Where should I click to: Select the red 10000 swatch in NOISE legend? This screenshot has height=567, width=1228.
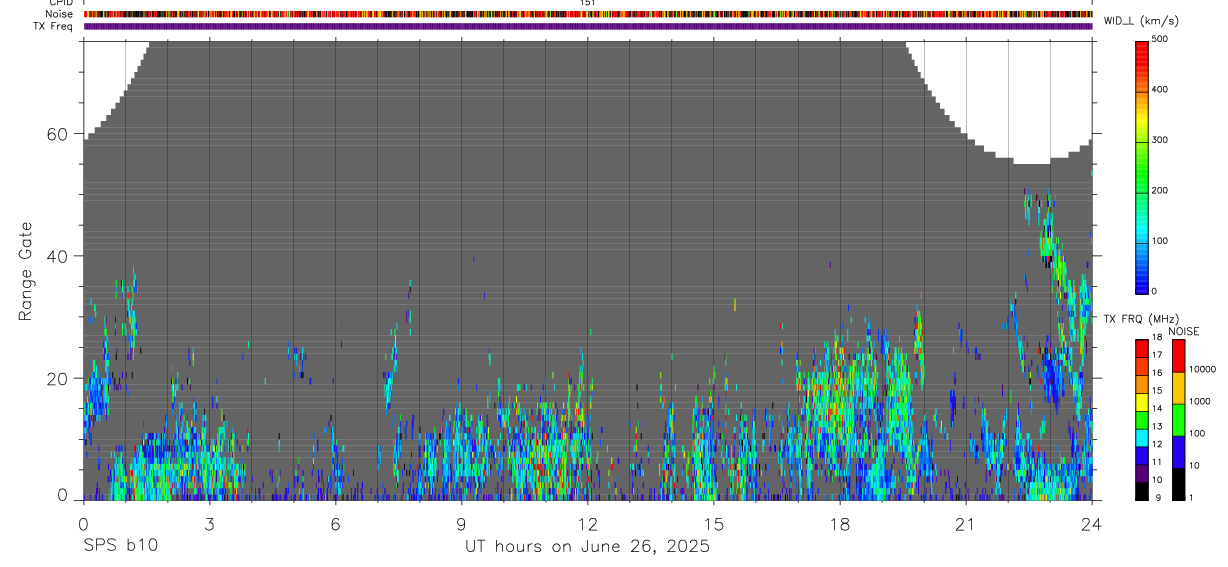pyautogui.click(x=1179, y=355)
